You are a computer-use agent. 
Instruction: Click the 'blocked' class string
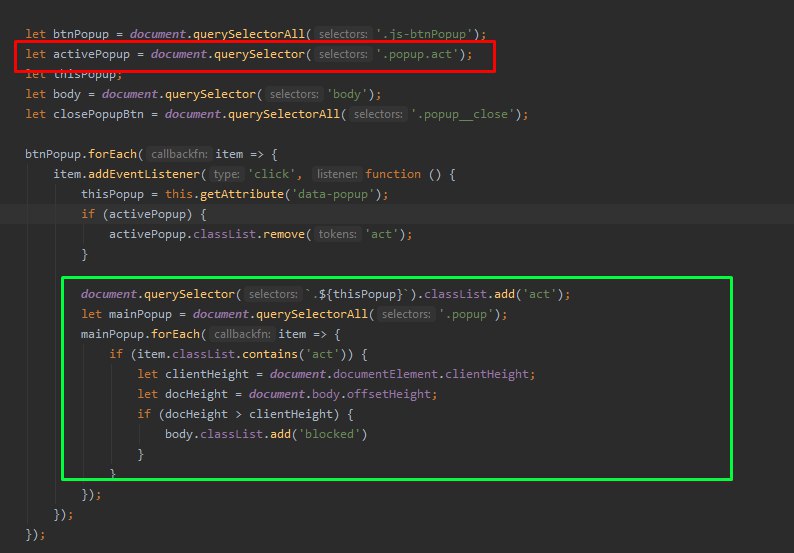(330, 434)
